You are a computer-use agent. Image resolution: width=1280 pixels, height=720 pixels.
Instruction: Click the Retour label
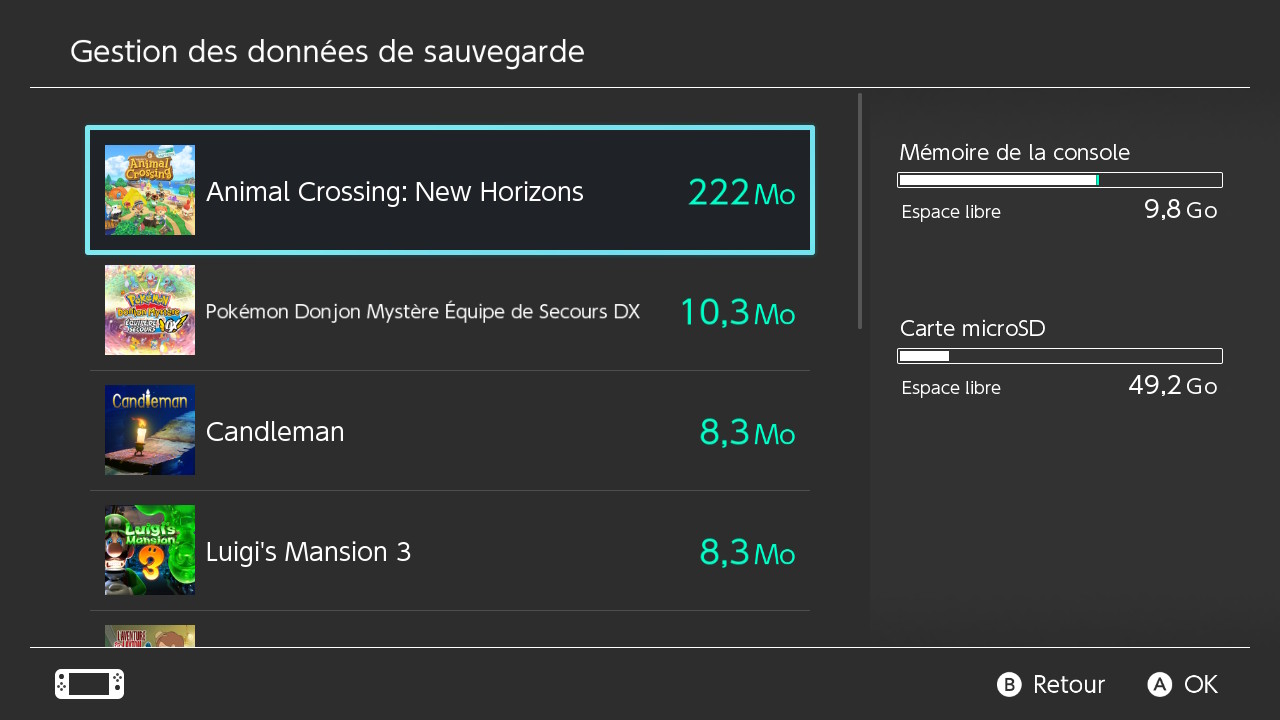(1068, 685)
